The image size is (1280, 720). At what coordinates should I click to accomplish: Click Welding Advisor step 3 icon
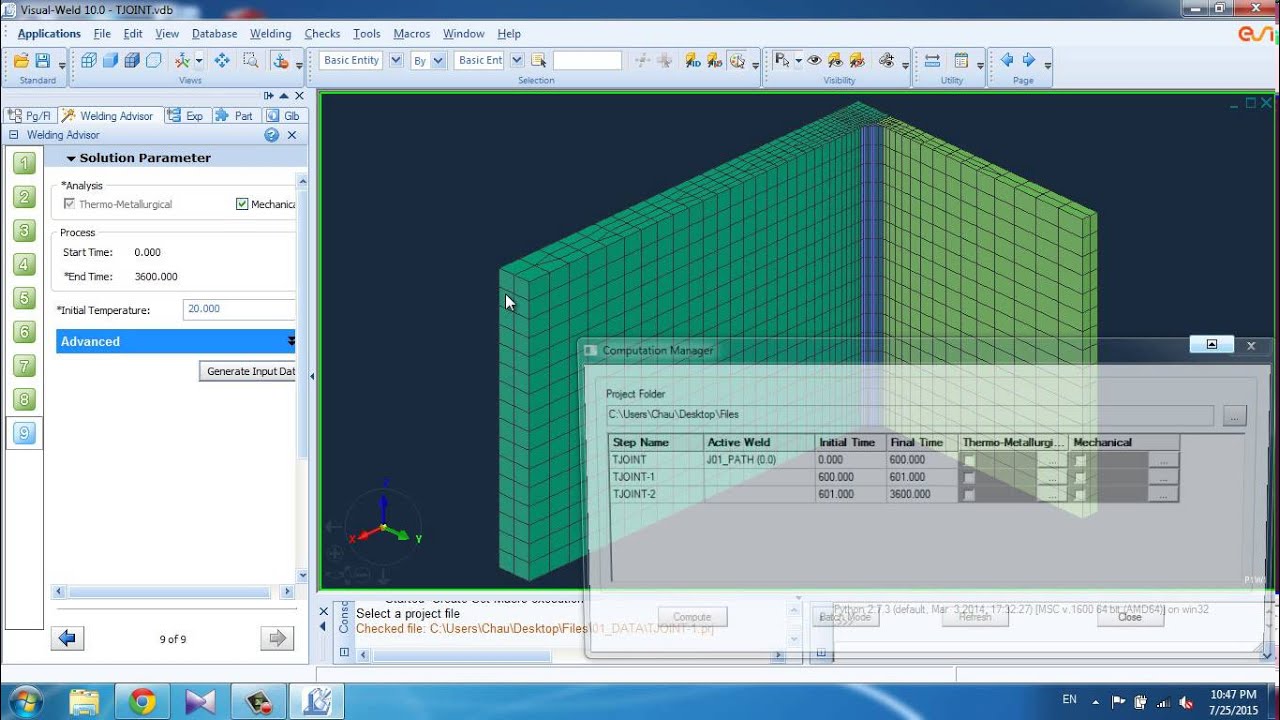pyautogui.click(x=25, y=231)
